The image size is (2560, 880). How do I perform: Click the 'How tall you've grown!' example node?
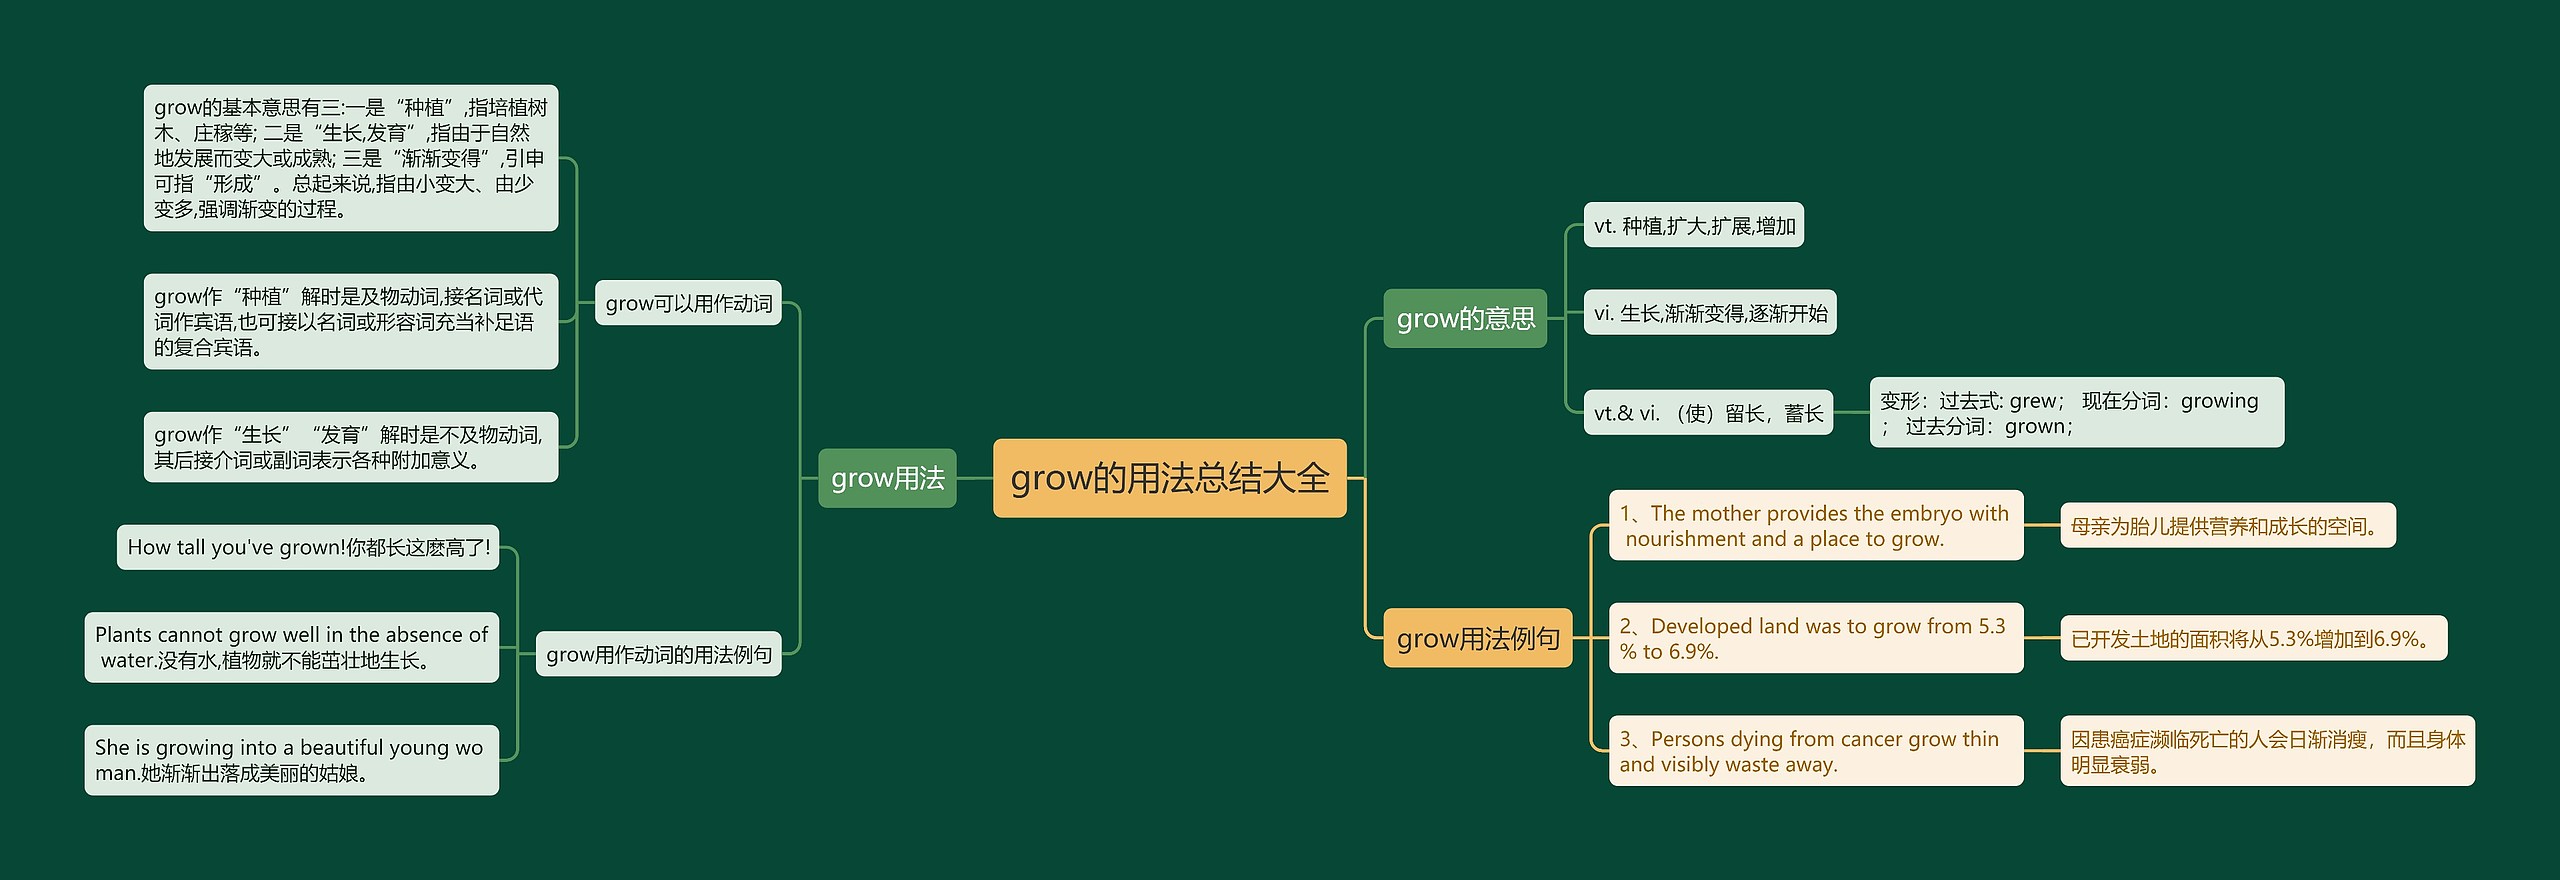308,547
